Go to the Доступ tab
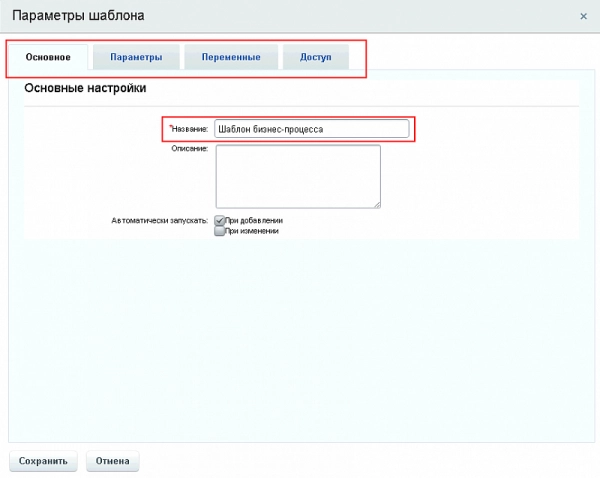The image size is (600, 478). (316, 57)
